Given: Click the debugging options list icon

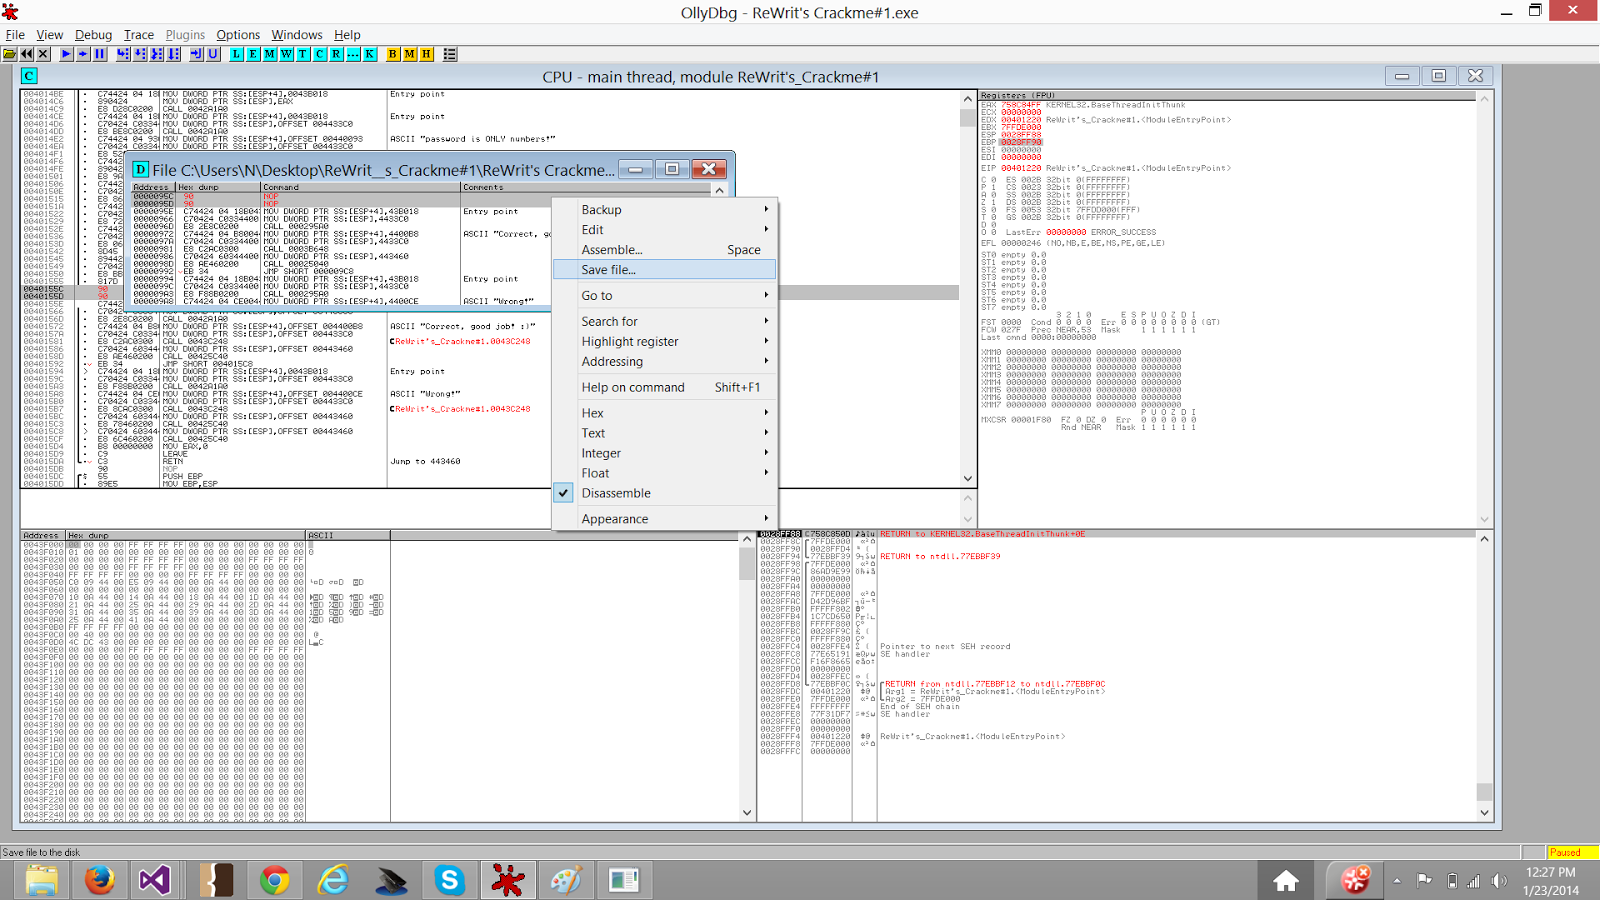Looking at the screenshot, I should (x=450, y=54).
